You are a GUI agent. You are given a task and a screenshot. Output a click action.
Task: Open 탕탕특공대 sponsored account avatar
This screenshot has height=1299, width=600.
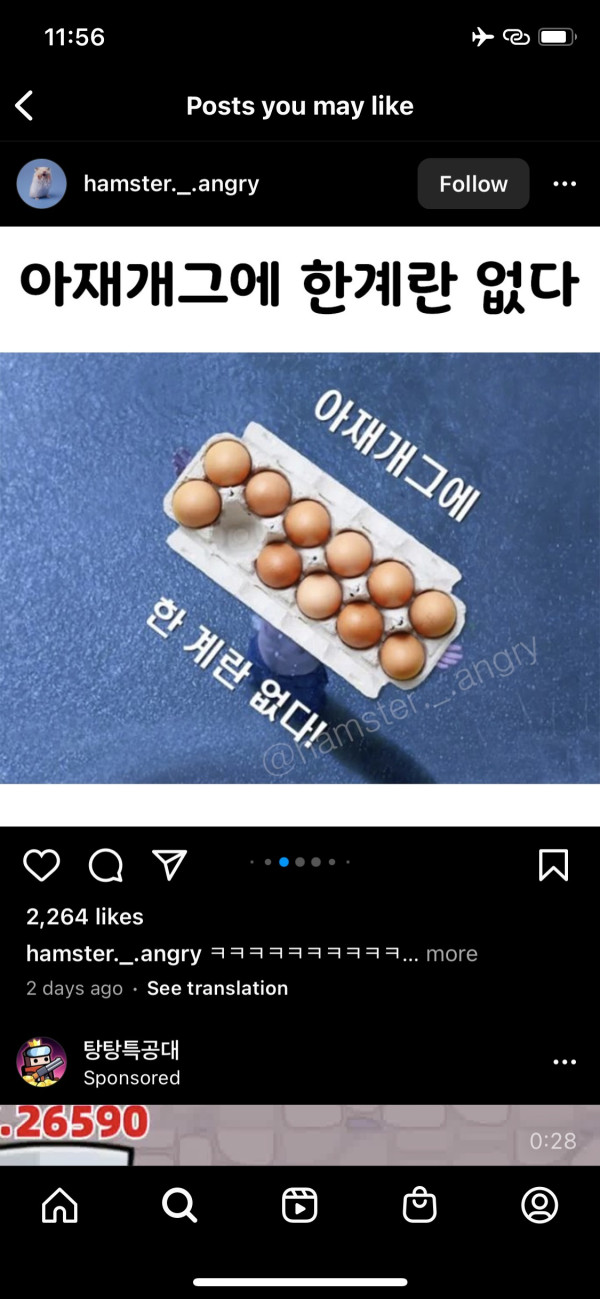coord(42,1062)
